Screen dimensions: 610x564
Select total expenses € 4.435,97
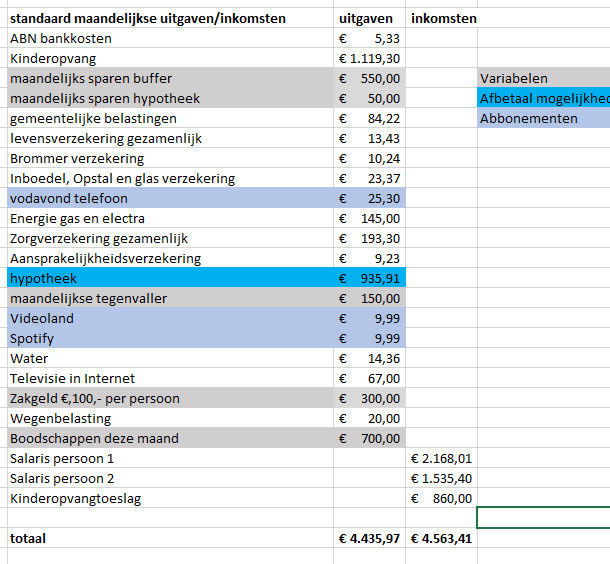click(x=369, y=539)
